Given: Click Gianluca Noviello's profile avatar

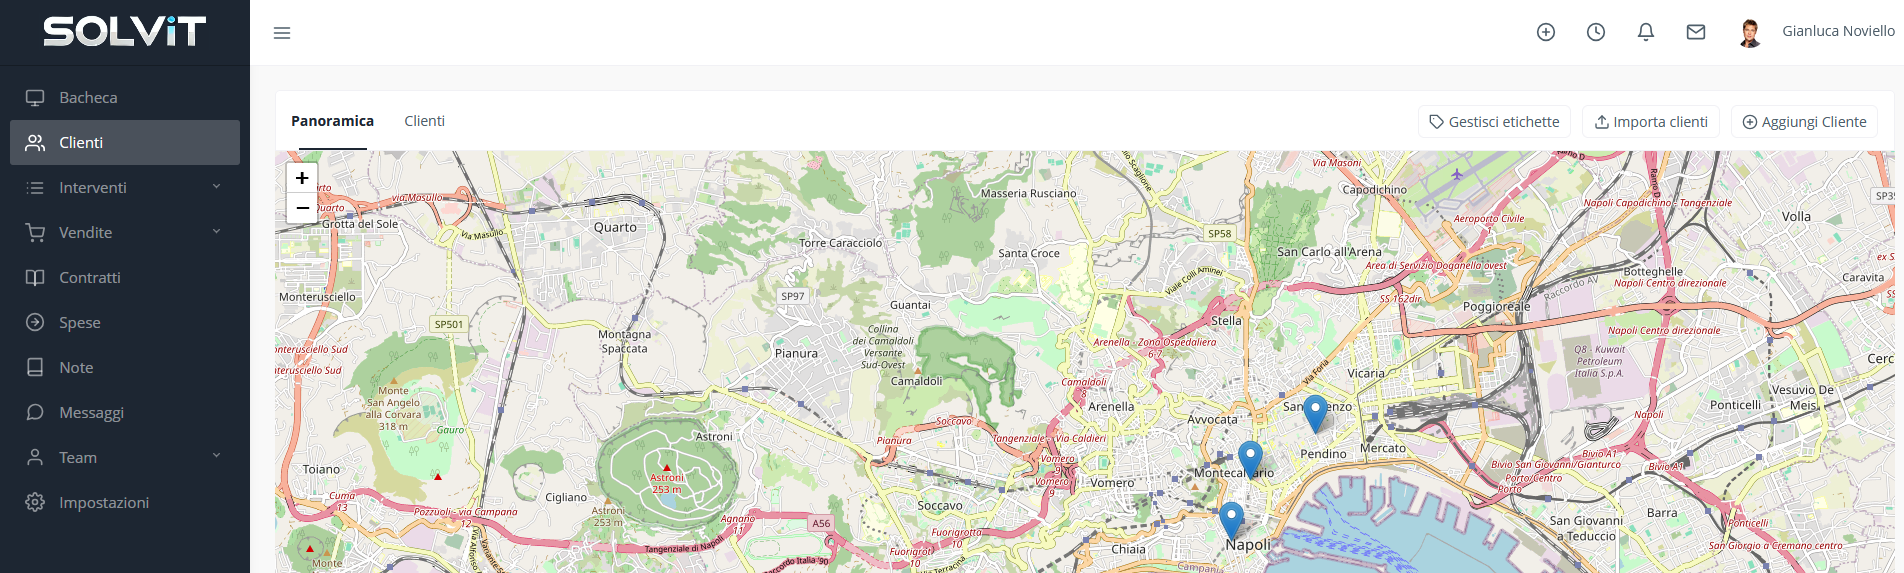Looking at the screenshot, I should 1750,33.
